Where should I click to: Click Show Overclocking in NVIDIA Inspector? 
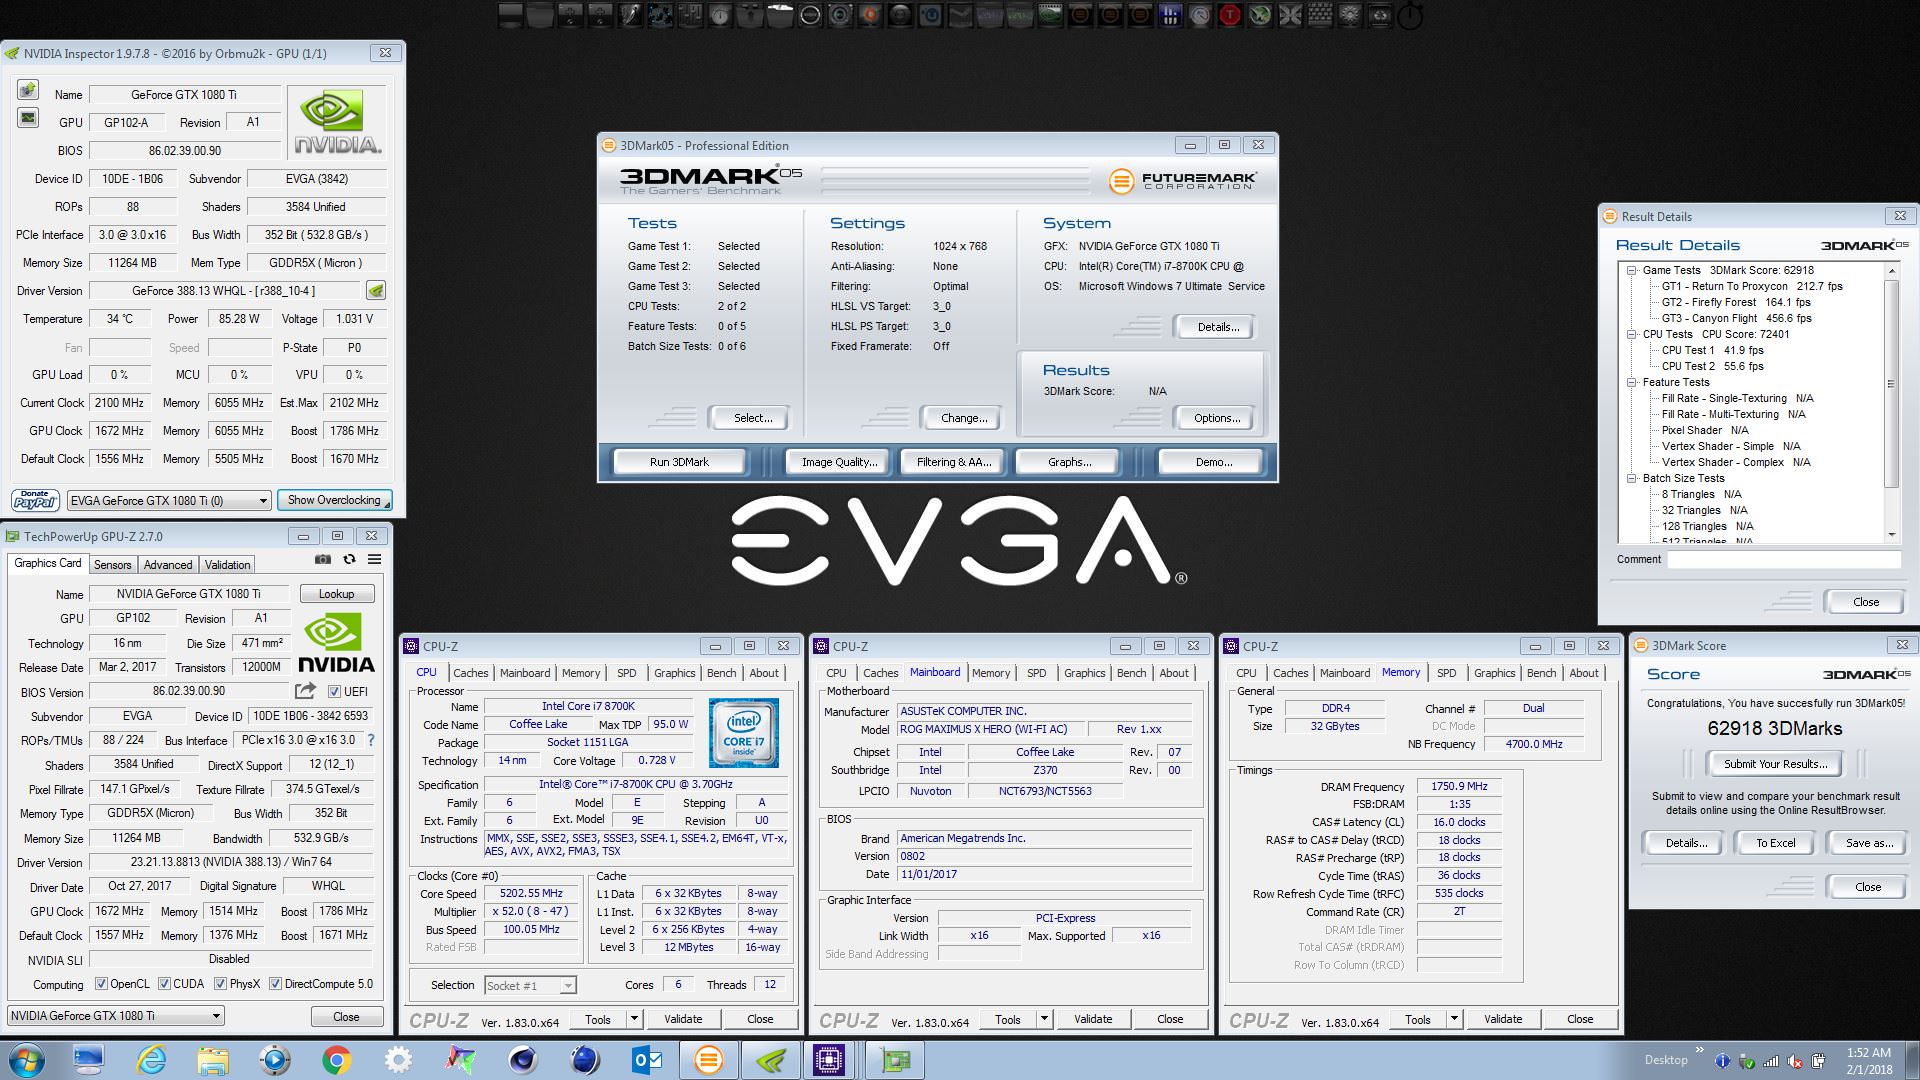click(334, 500)
